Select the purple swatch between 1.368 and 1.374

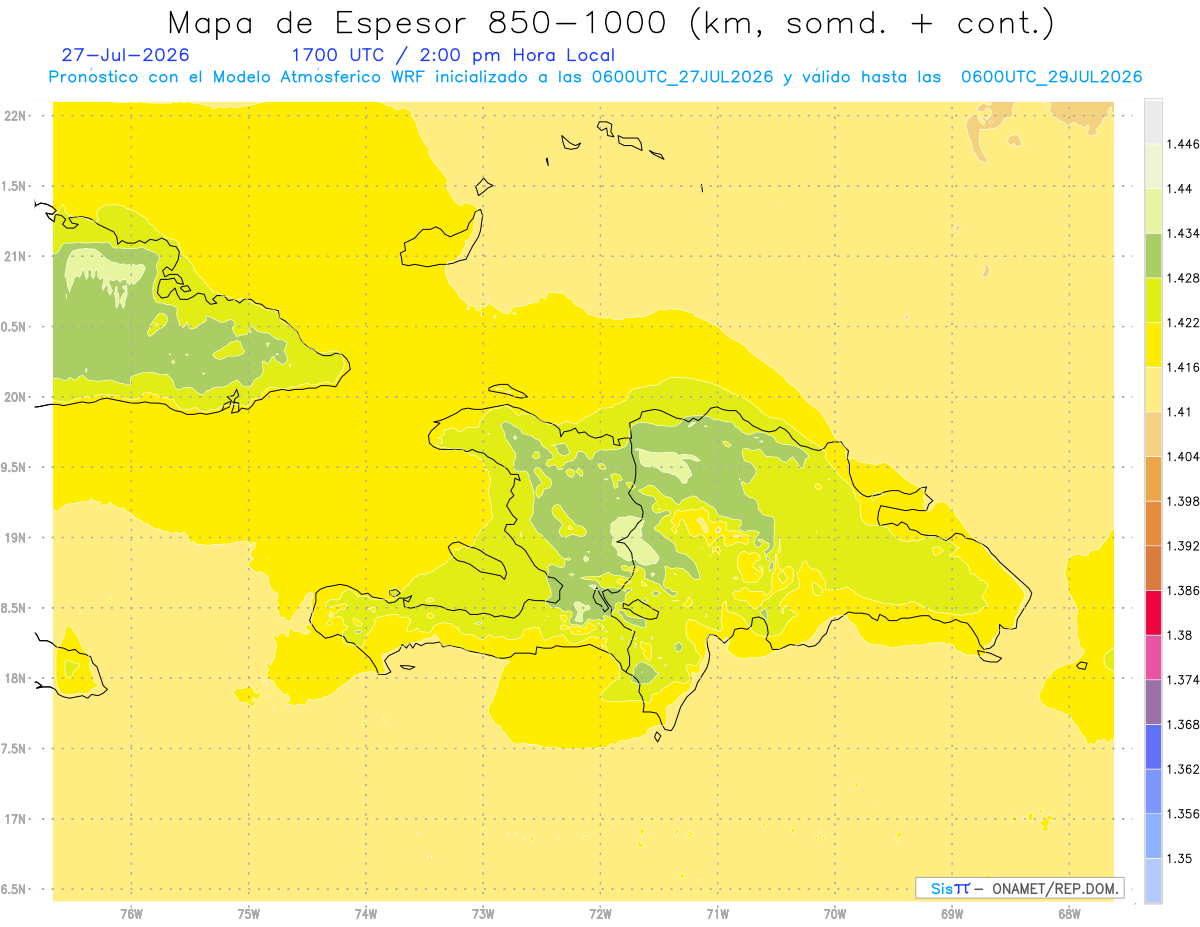[1153, 702]
